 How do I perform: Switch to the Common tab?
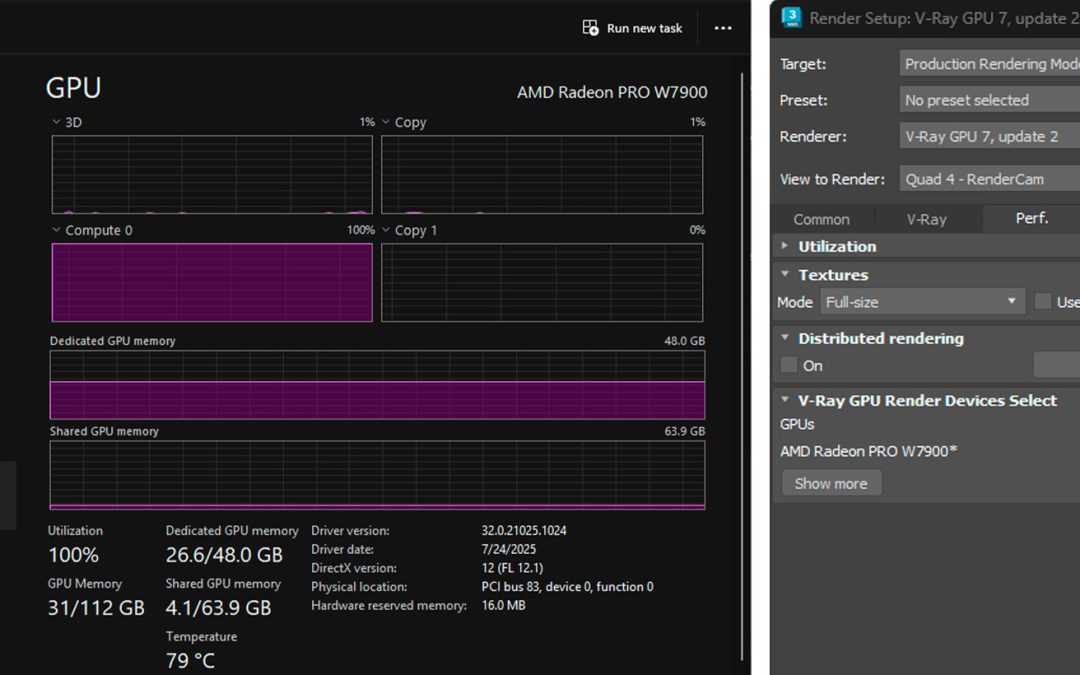[821, 219]
